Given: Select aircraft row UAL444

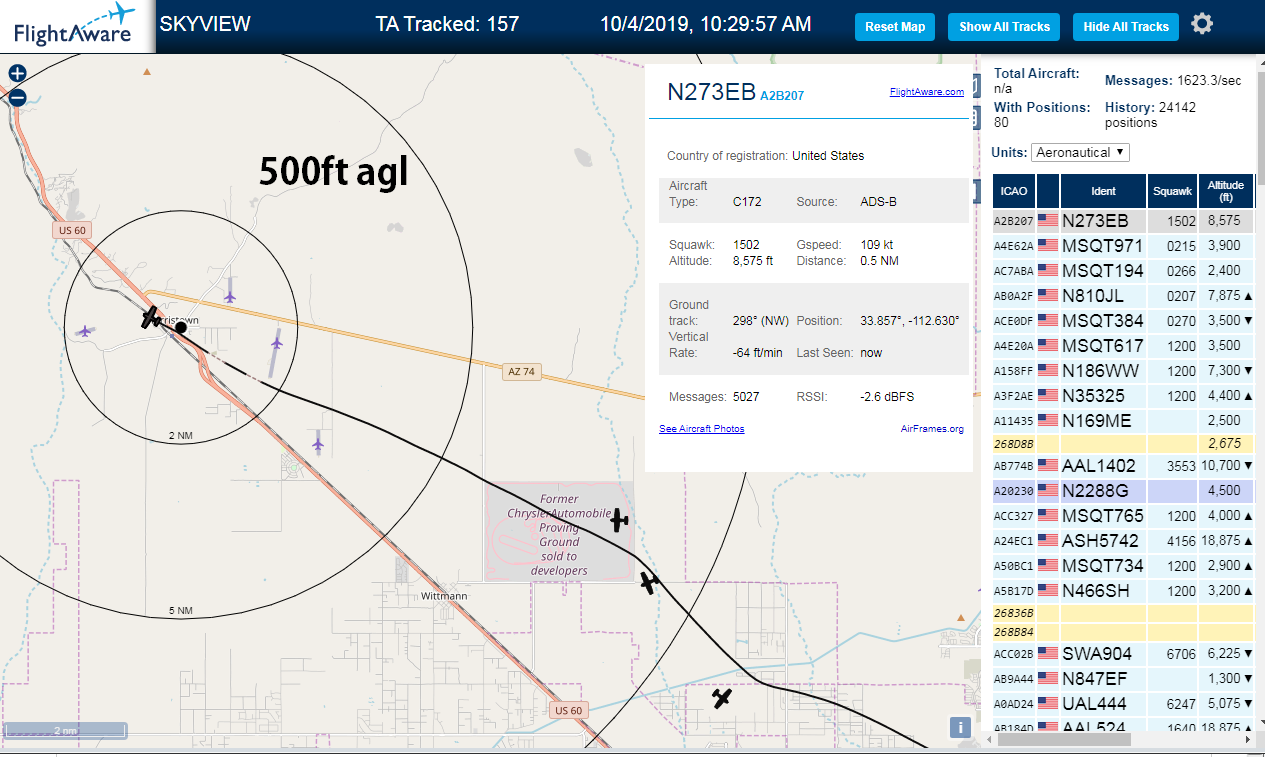Looking at the screenshot, I should 1123,704.
